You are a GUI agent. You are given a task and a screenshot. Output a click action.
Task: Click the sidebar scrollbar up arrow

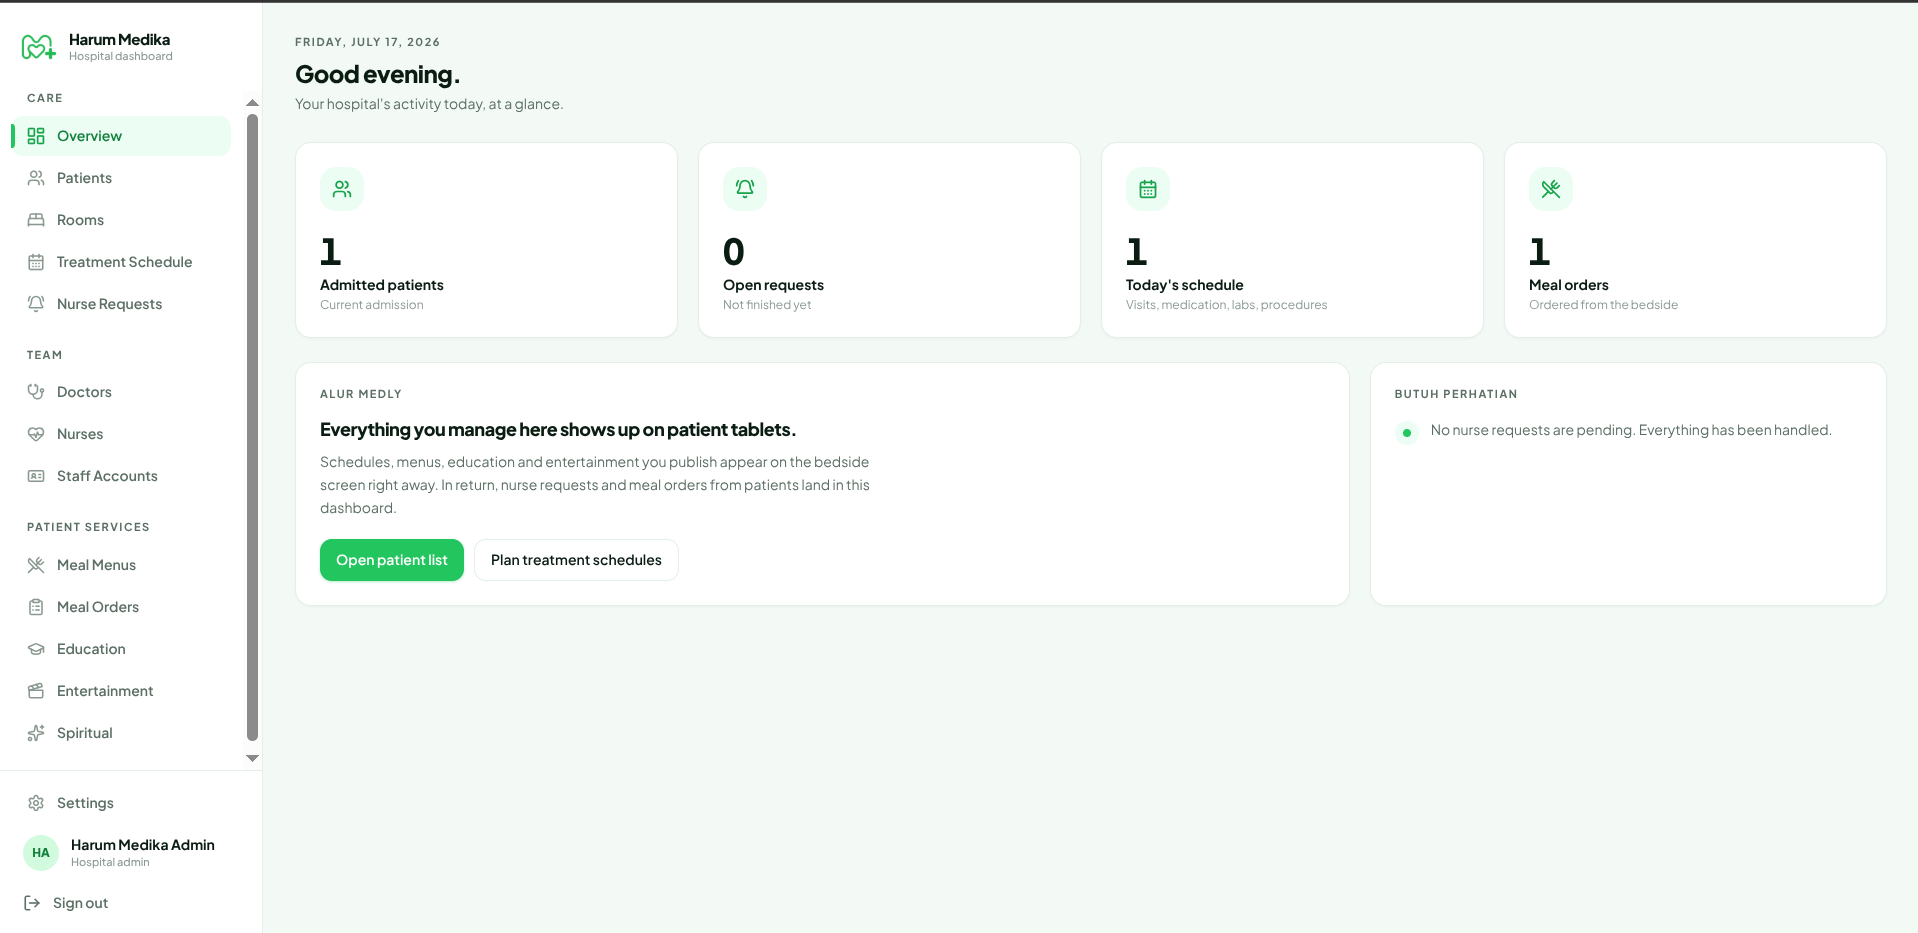click(252, 103)
